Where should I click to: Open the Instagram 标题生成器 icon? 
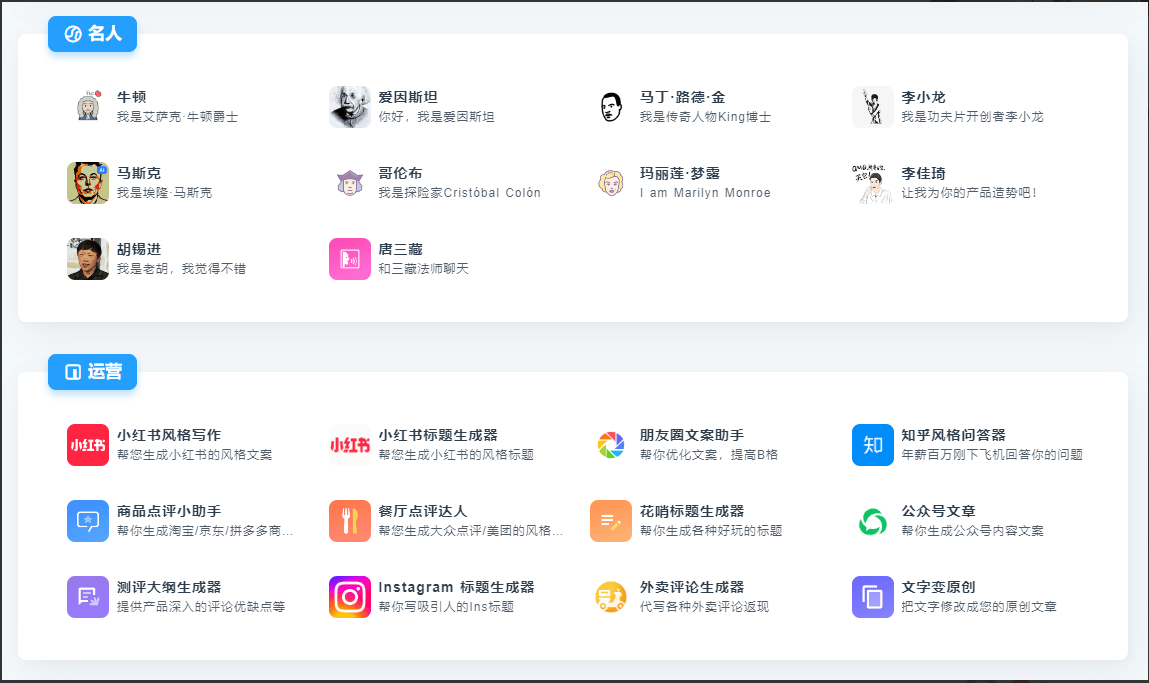(349, 597)
